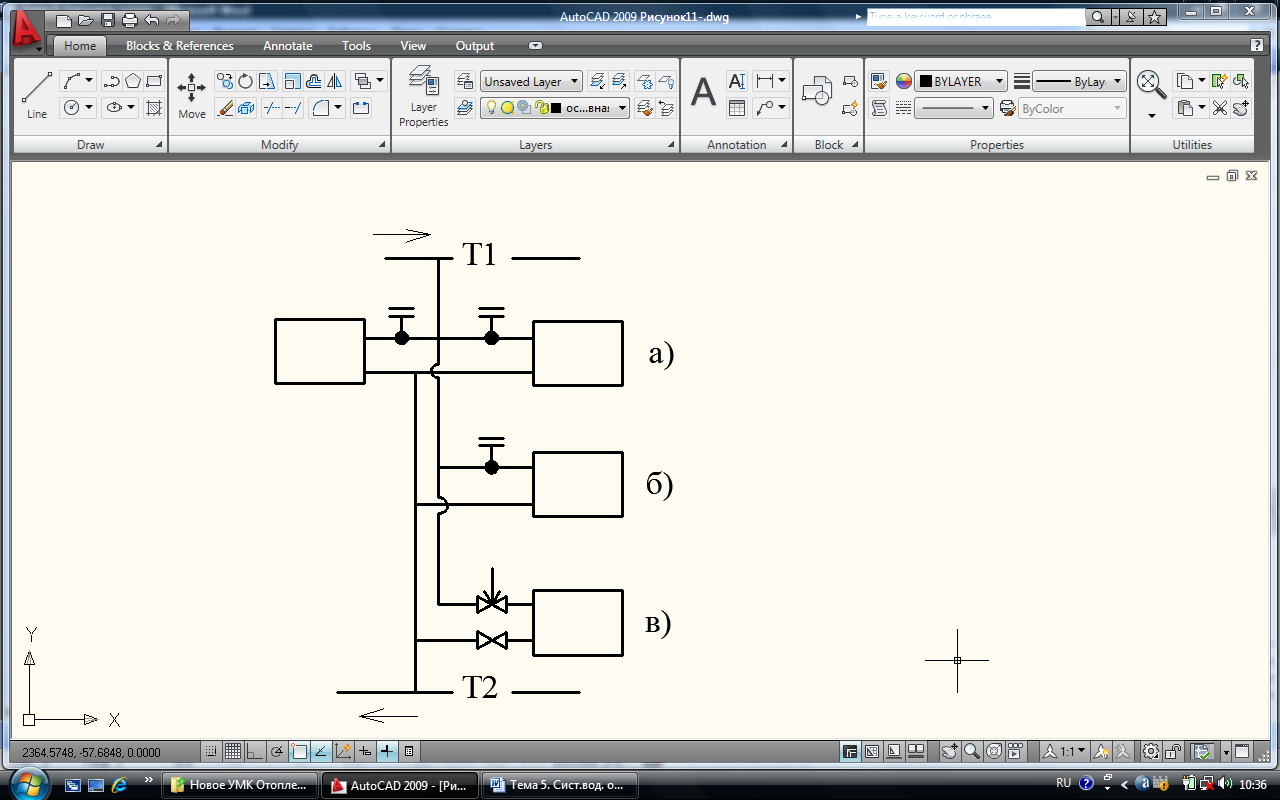Click the Quick Select icon in Utilities
The width and height of the screenshot is (1280, 800).
click(x=1219, y=81)
